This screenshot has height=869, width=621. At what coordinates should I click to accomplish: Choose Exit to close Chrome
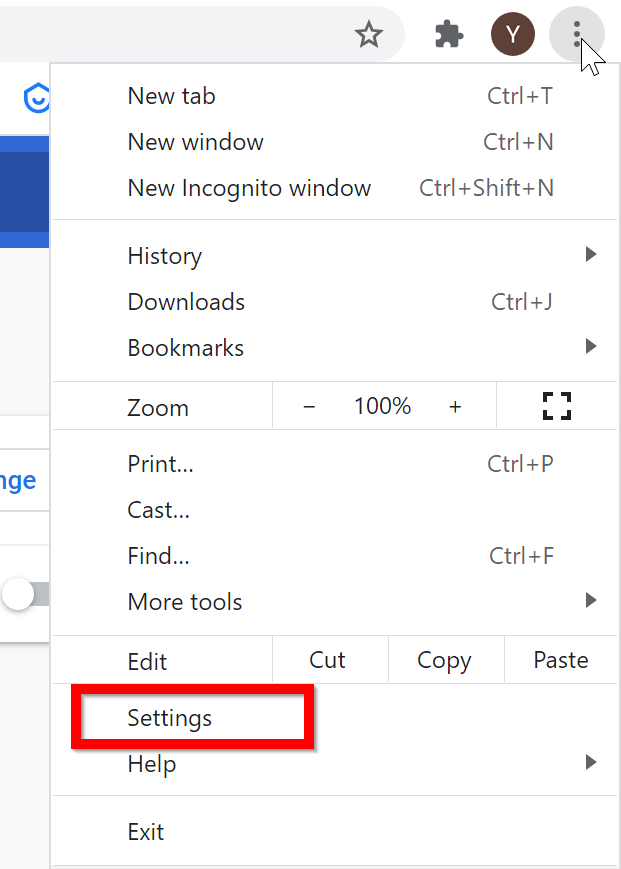click(146, 832)
